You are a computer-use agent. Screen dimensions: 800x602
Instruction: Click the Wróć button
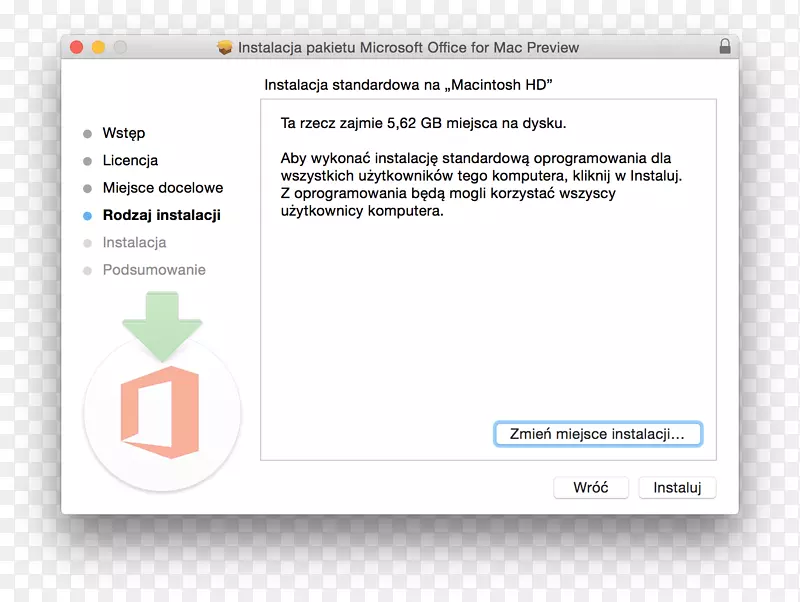click(x=591, y=487)
